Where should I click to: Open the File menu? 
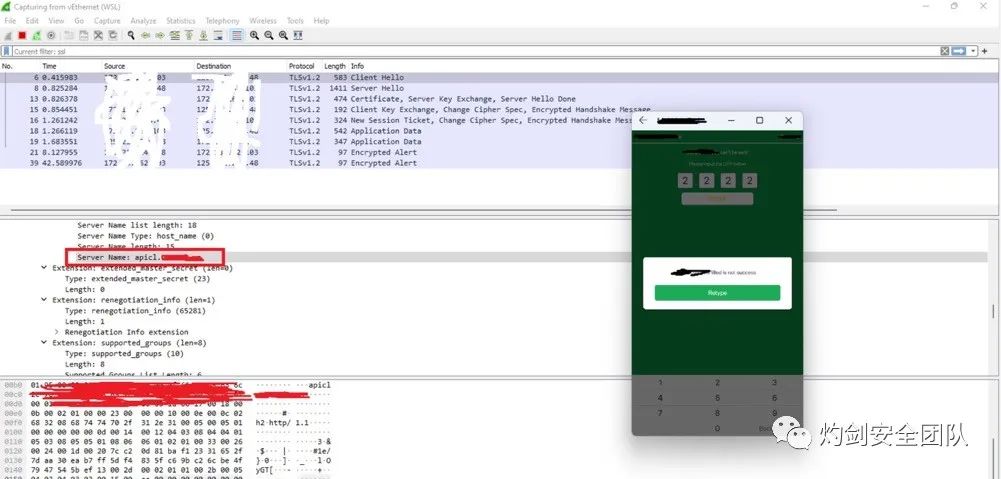coord(10,21)
